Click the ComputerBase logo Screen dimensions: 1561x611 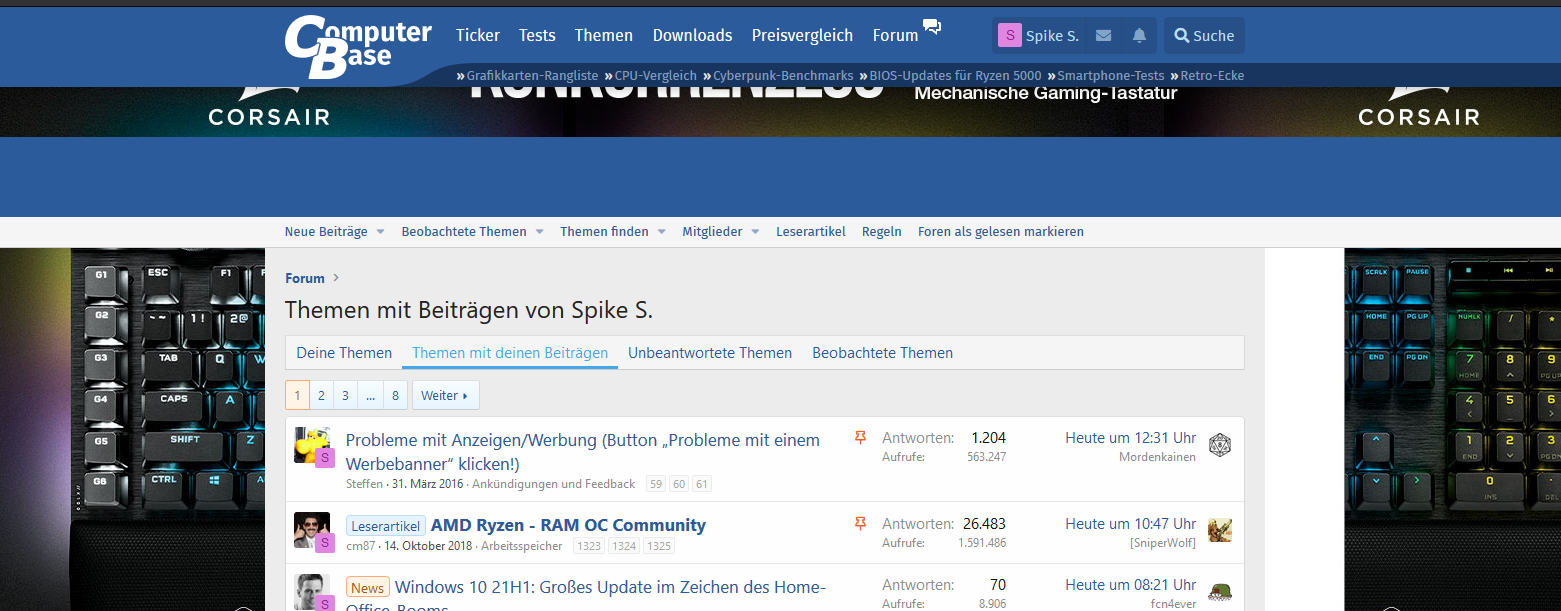(x=358, y=46)
